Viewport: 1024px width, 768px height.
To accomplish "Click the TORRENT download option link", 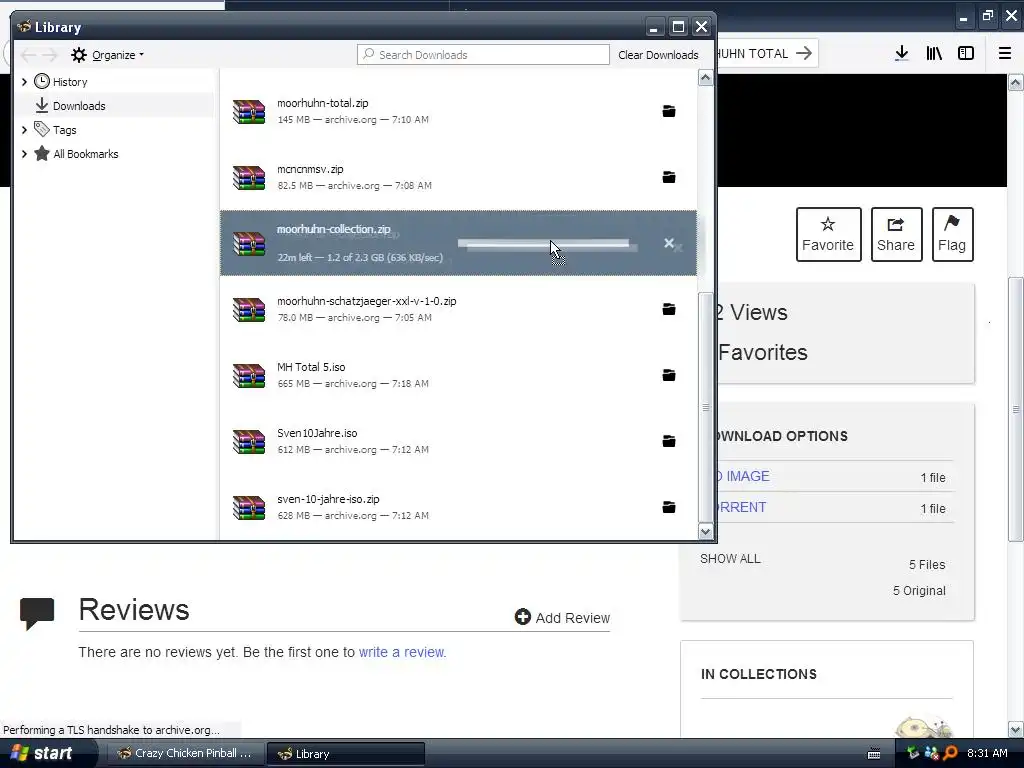I will tap(741, 507).
